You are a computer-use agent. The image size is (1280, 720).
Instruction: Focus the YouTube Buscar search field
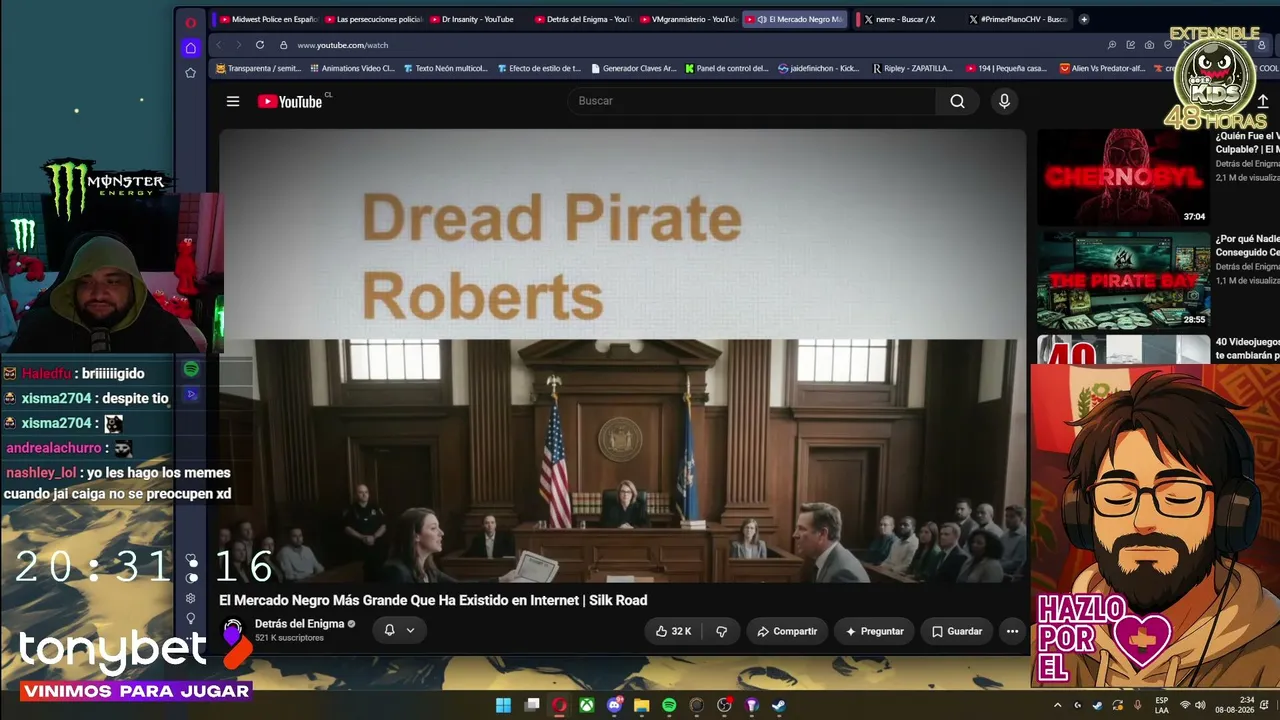pyautogui.click(x=751, y=101)
